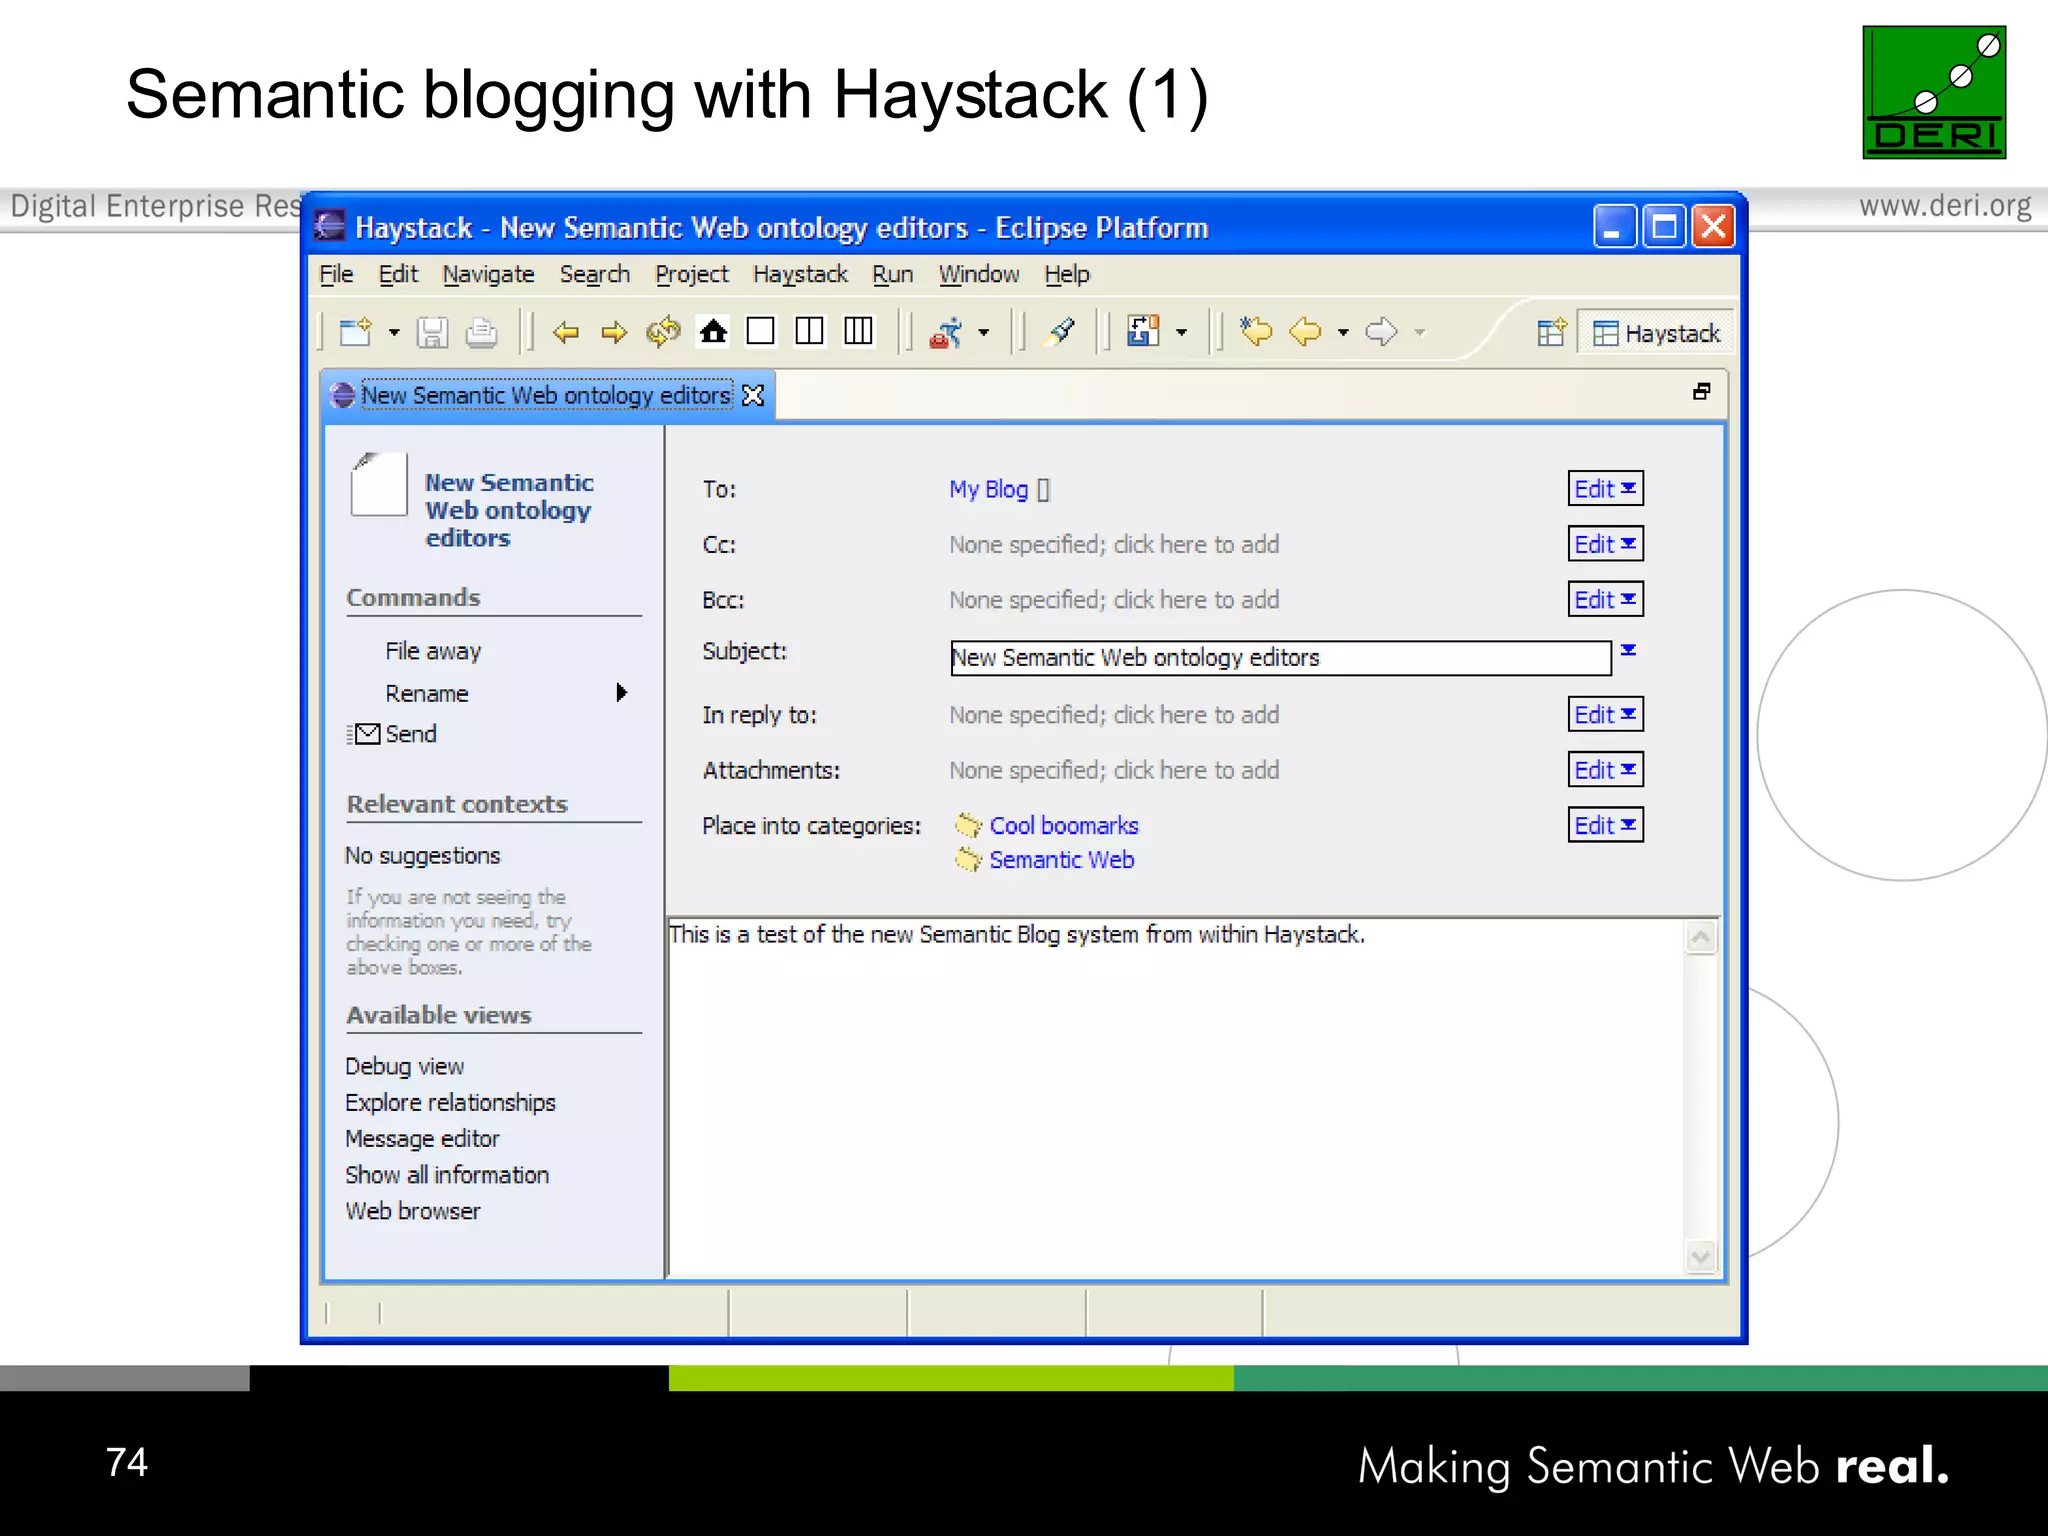Open the New wizard dropdown arrow
Viewport: 2048px width, 1536px height.
[x=394, y=332]
